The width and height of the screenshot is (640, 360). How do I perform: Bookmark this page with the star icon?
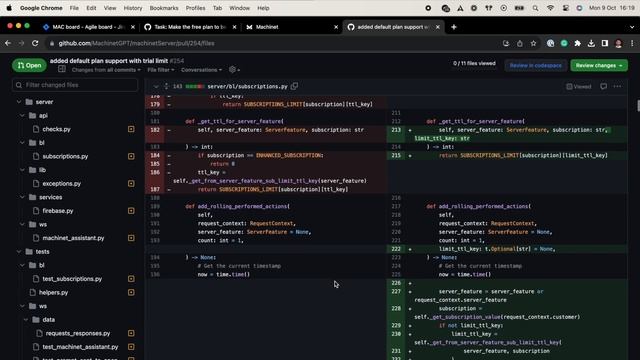[533, 43]
